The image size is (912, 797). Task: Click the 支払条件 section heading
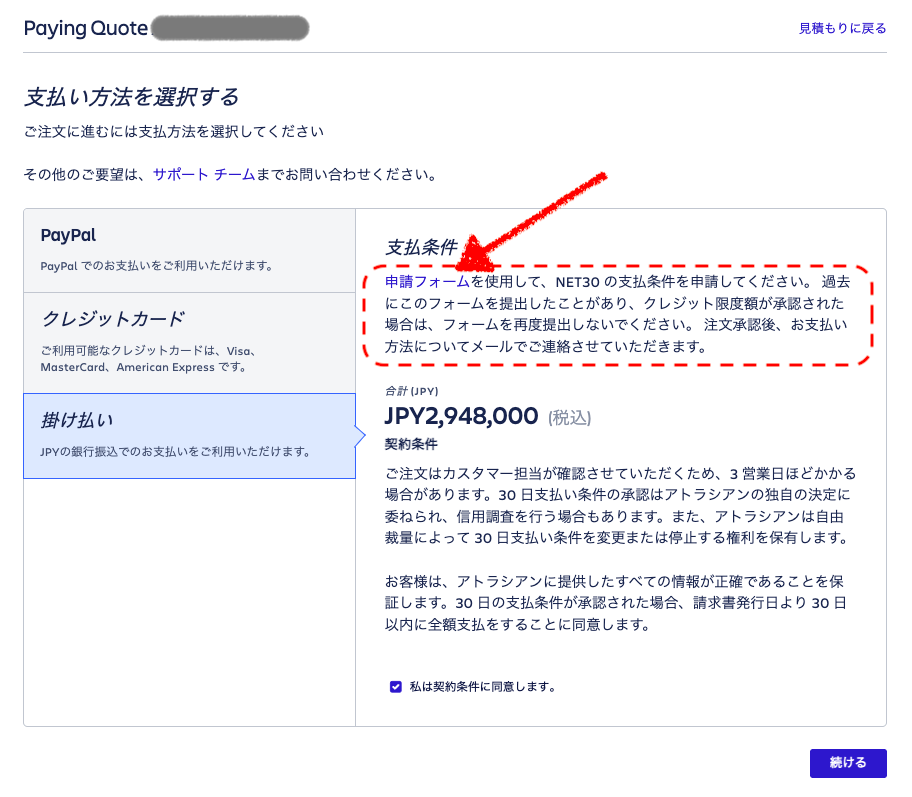point(421,247)
